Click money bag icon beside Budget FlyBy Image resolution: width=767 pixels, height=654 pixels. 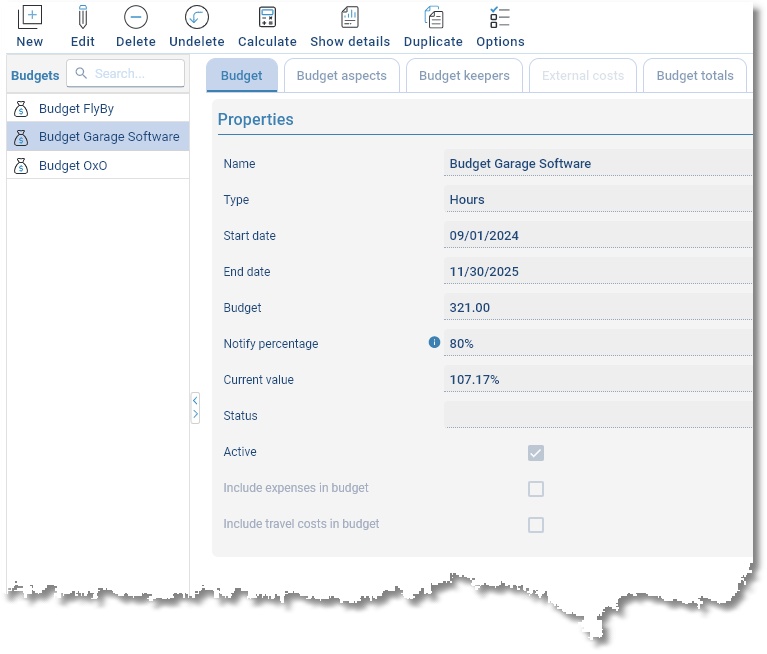[21, 109]
